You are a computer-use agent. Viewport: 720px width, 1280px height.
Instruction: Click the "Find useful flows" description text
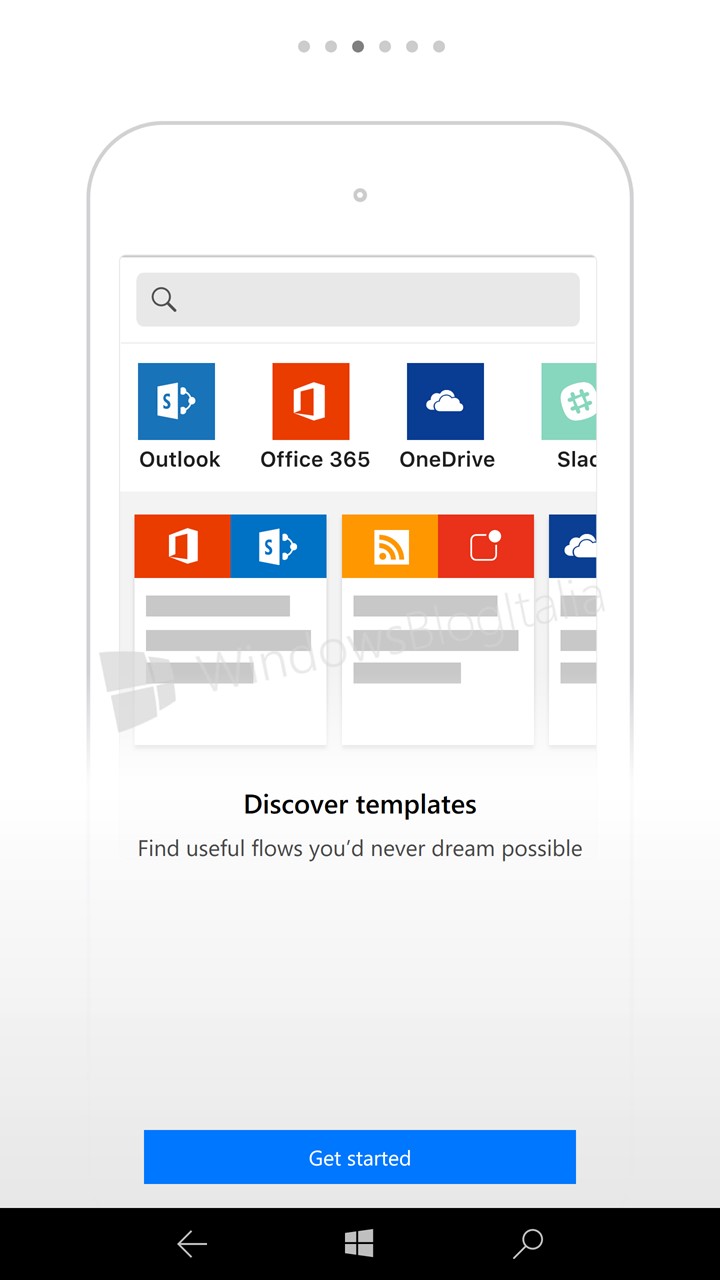[360, 849]
